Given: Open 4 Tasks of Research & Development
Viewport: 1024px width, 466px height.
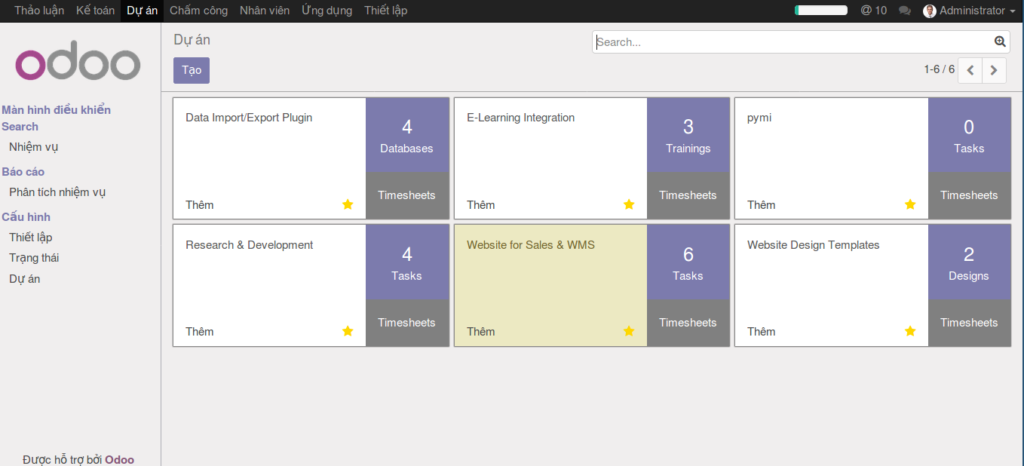Looking at the screenshot, I should pyautogui.click(x=407, y=262).
